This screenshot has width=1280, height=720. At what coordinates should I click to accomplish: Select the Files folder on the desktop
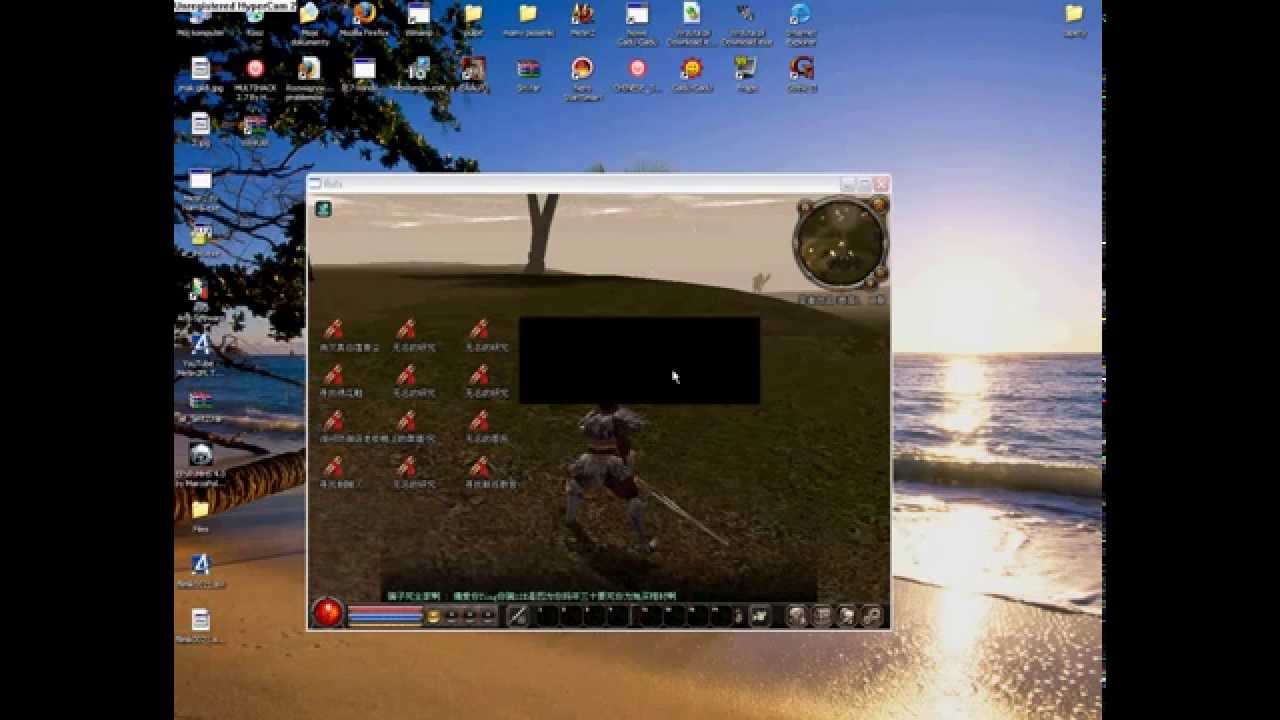[x=200, y=516]
